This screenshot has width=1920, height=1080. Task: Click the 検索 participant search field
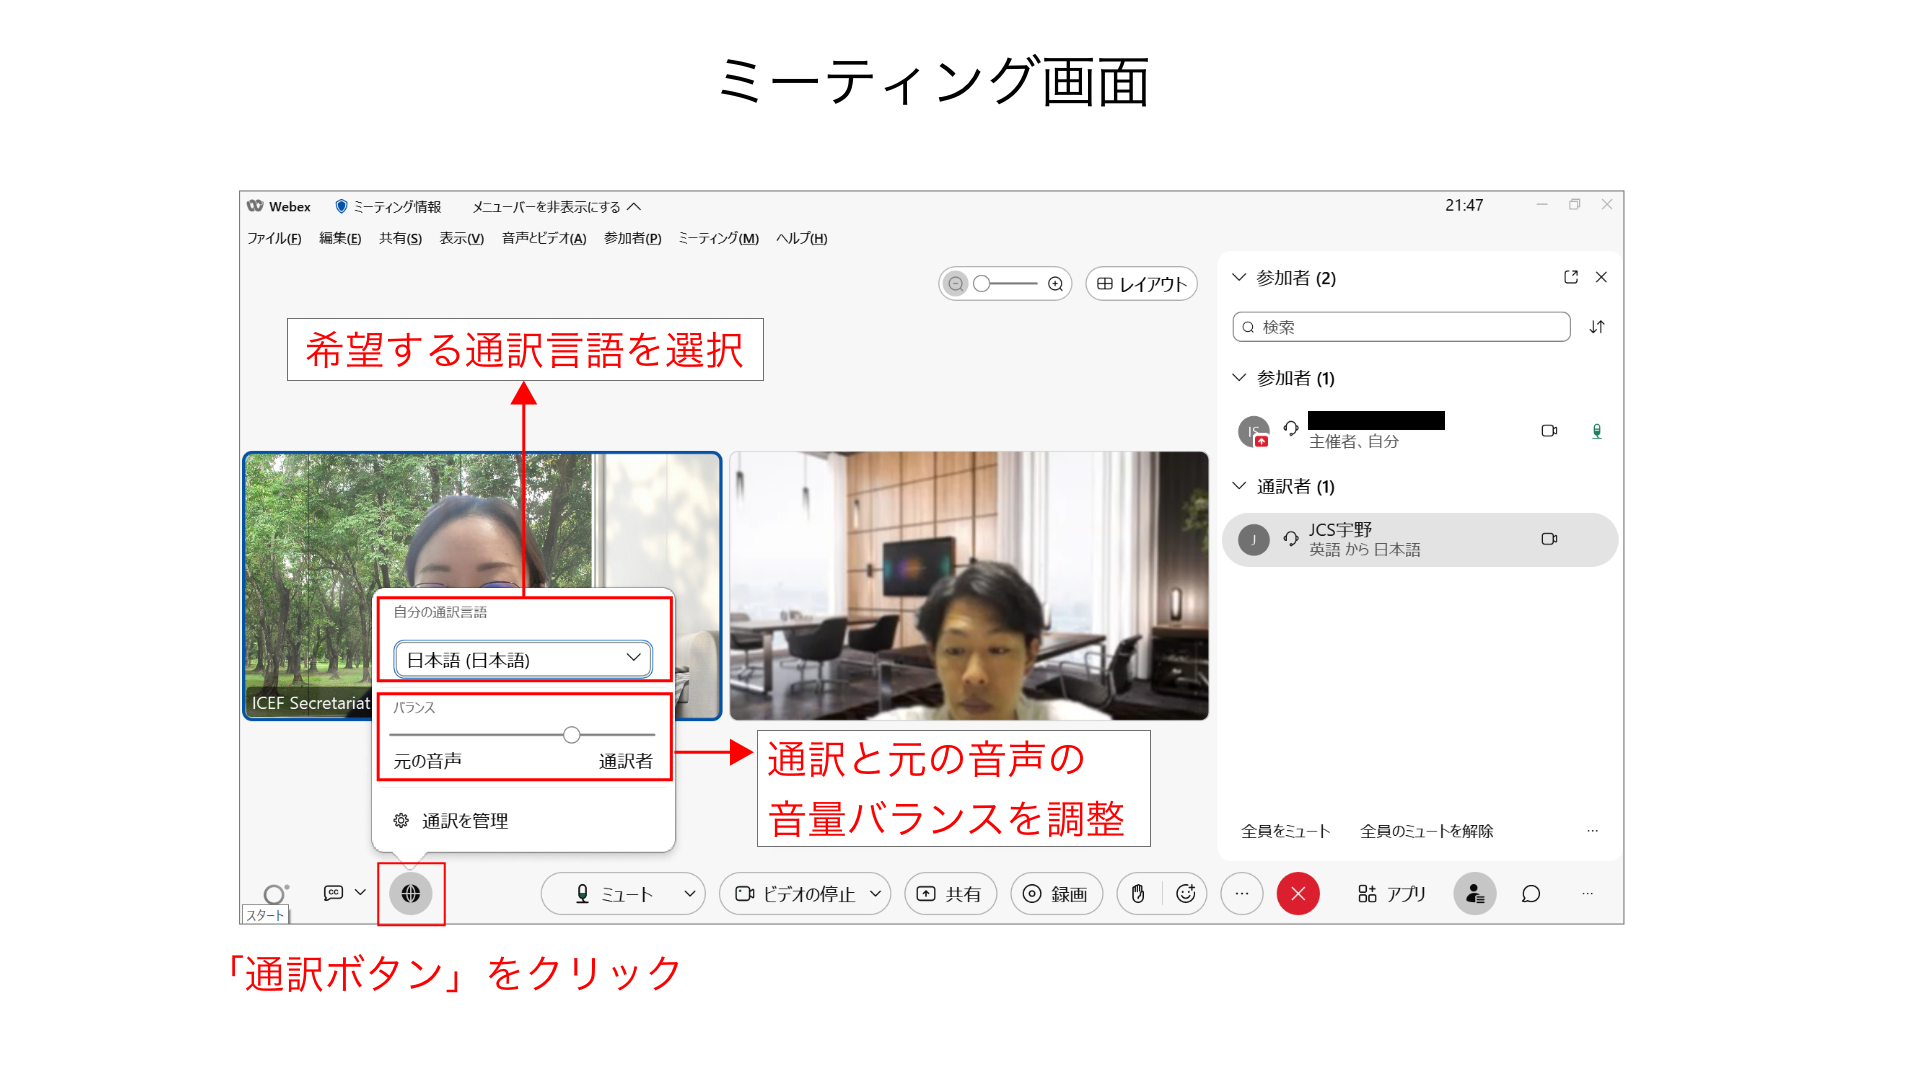click(1400, 327)
